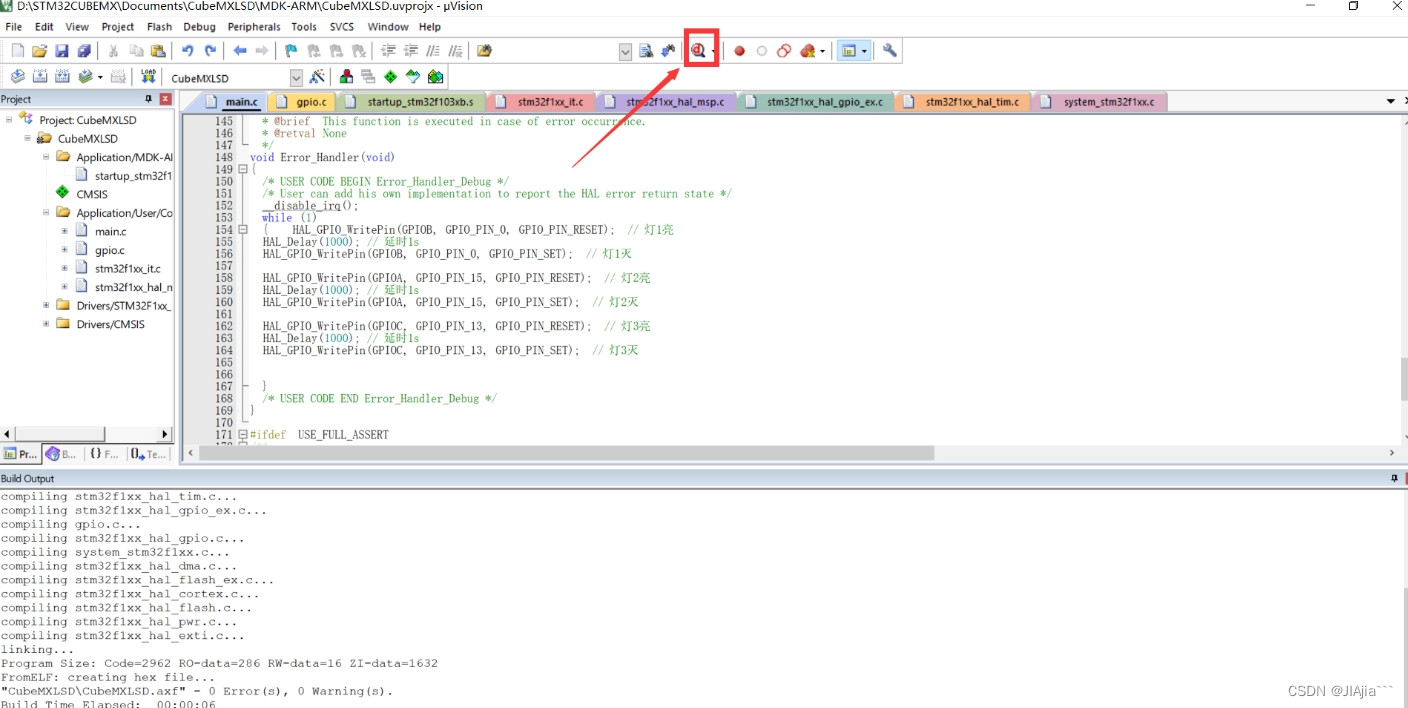Open the Debug menu
This screenshot has width=1408, height=708.
pyautogui.click(x=199, y=27)
